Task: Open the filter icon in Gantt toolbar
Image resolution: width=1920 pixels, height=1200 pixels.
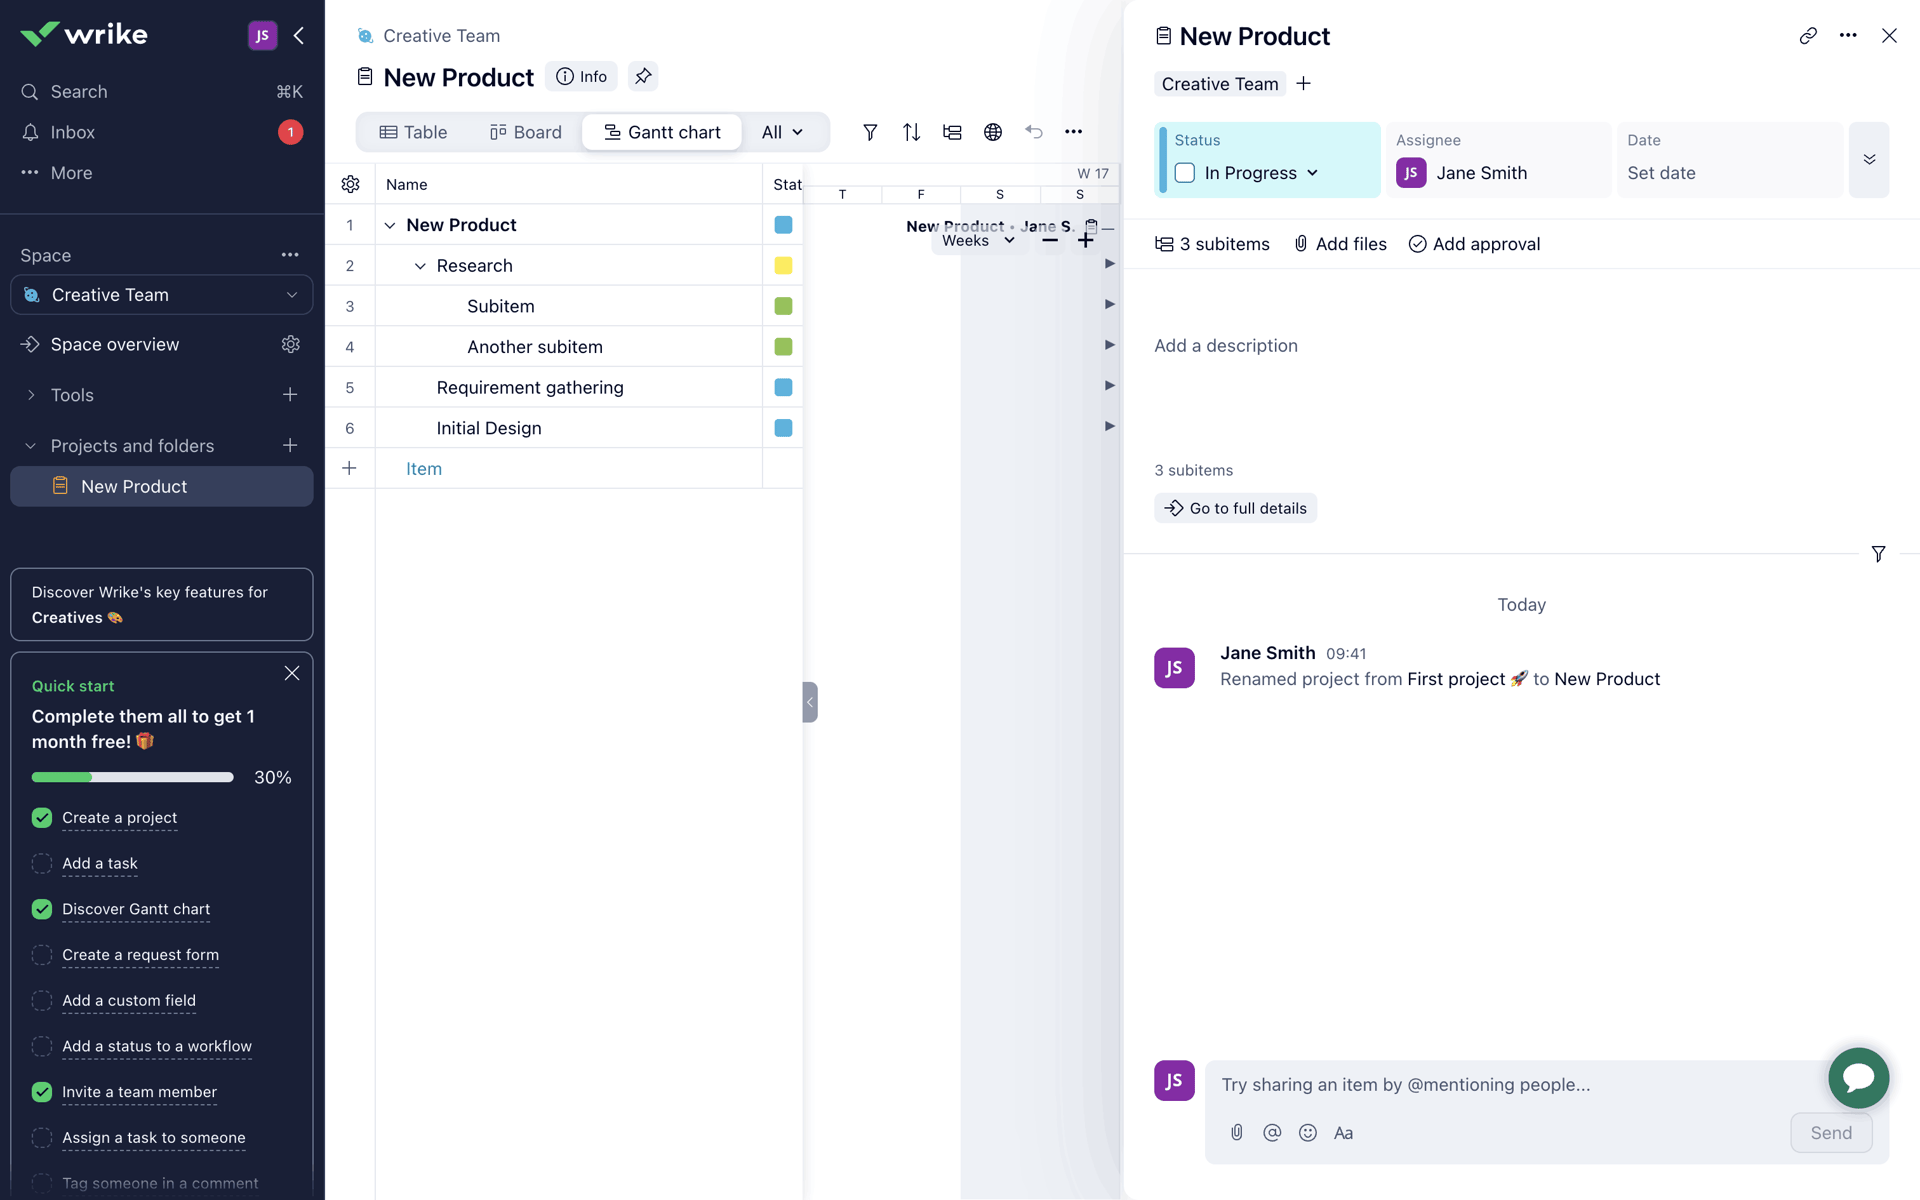Action: (870, 132)
